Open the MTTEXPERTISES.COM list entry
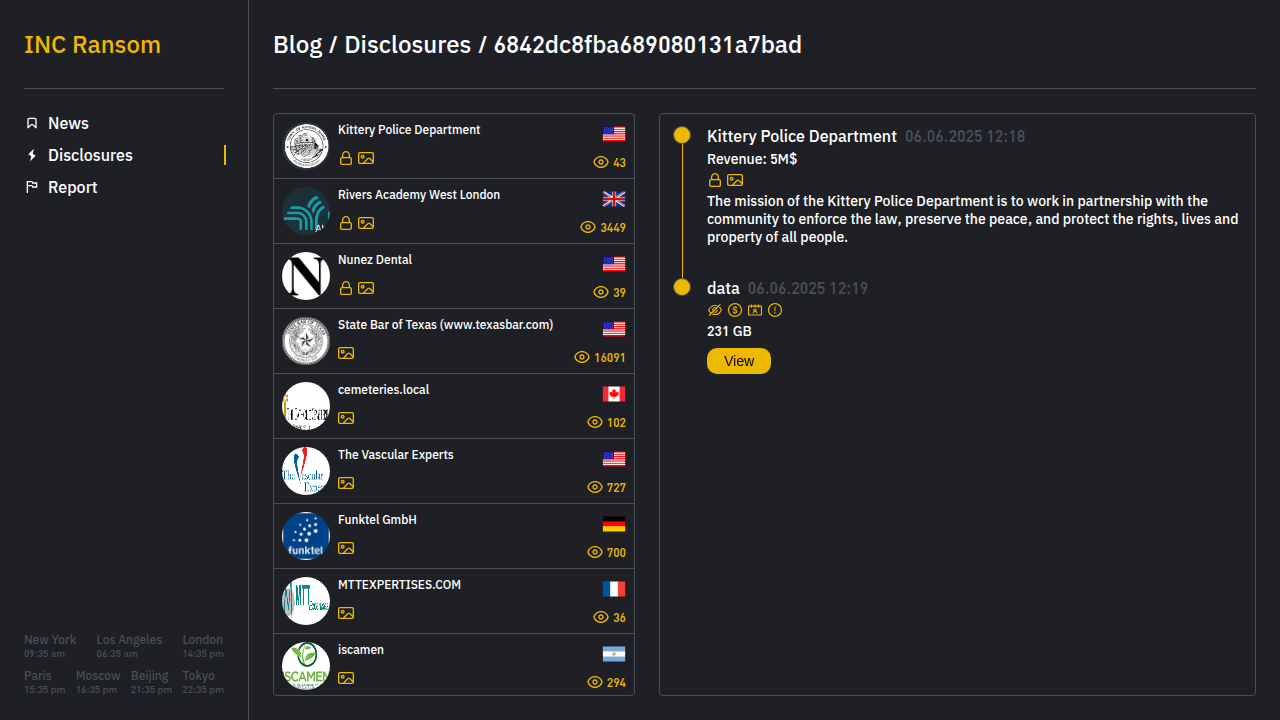1280x720 pixels. click(454, 601)
